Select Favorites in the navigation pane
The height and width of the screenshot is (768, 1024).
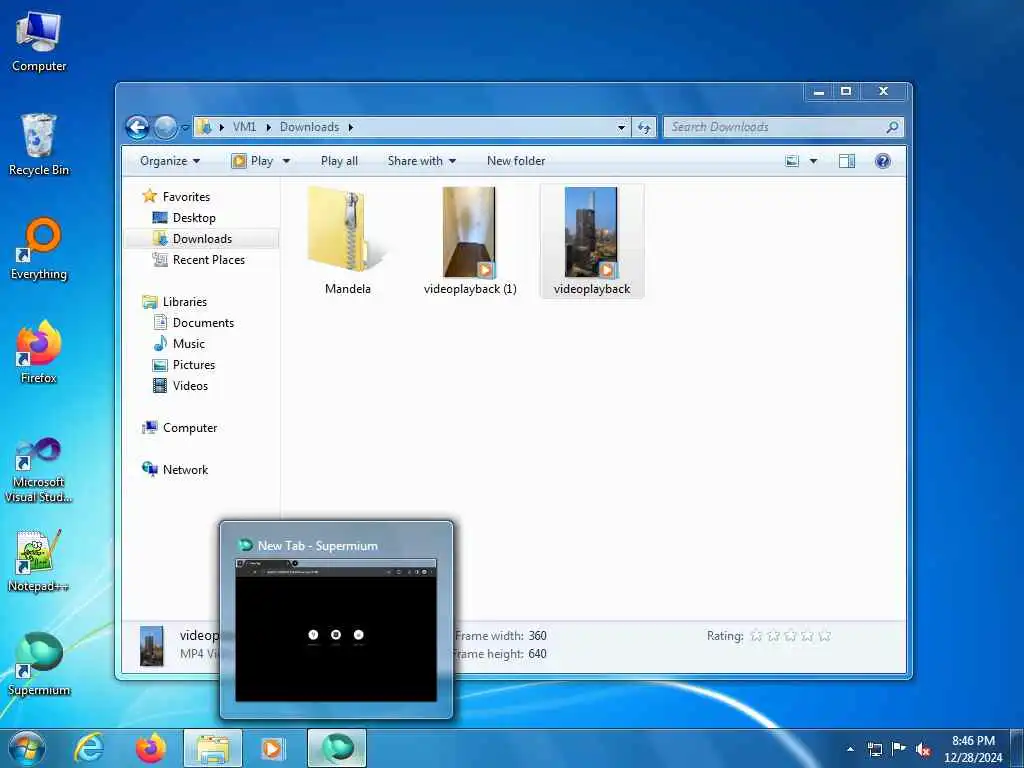click(x=186, y=197)
